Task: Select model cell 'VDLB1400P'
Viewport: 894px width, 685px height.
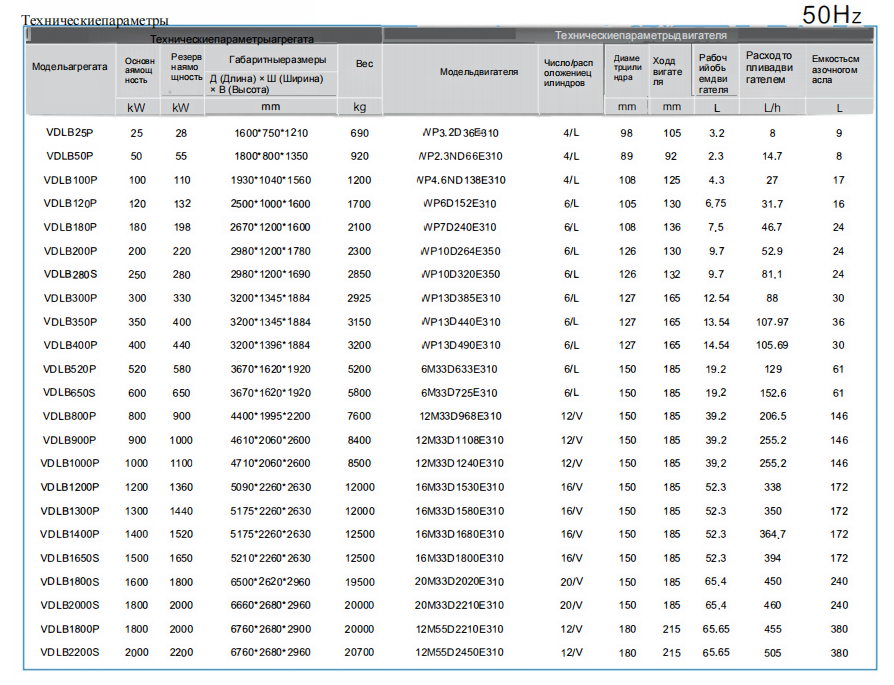Action: (x=70, y=534)
